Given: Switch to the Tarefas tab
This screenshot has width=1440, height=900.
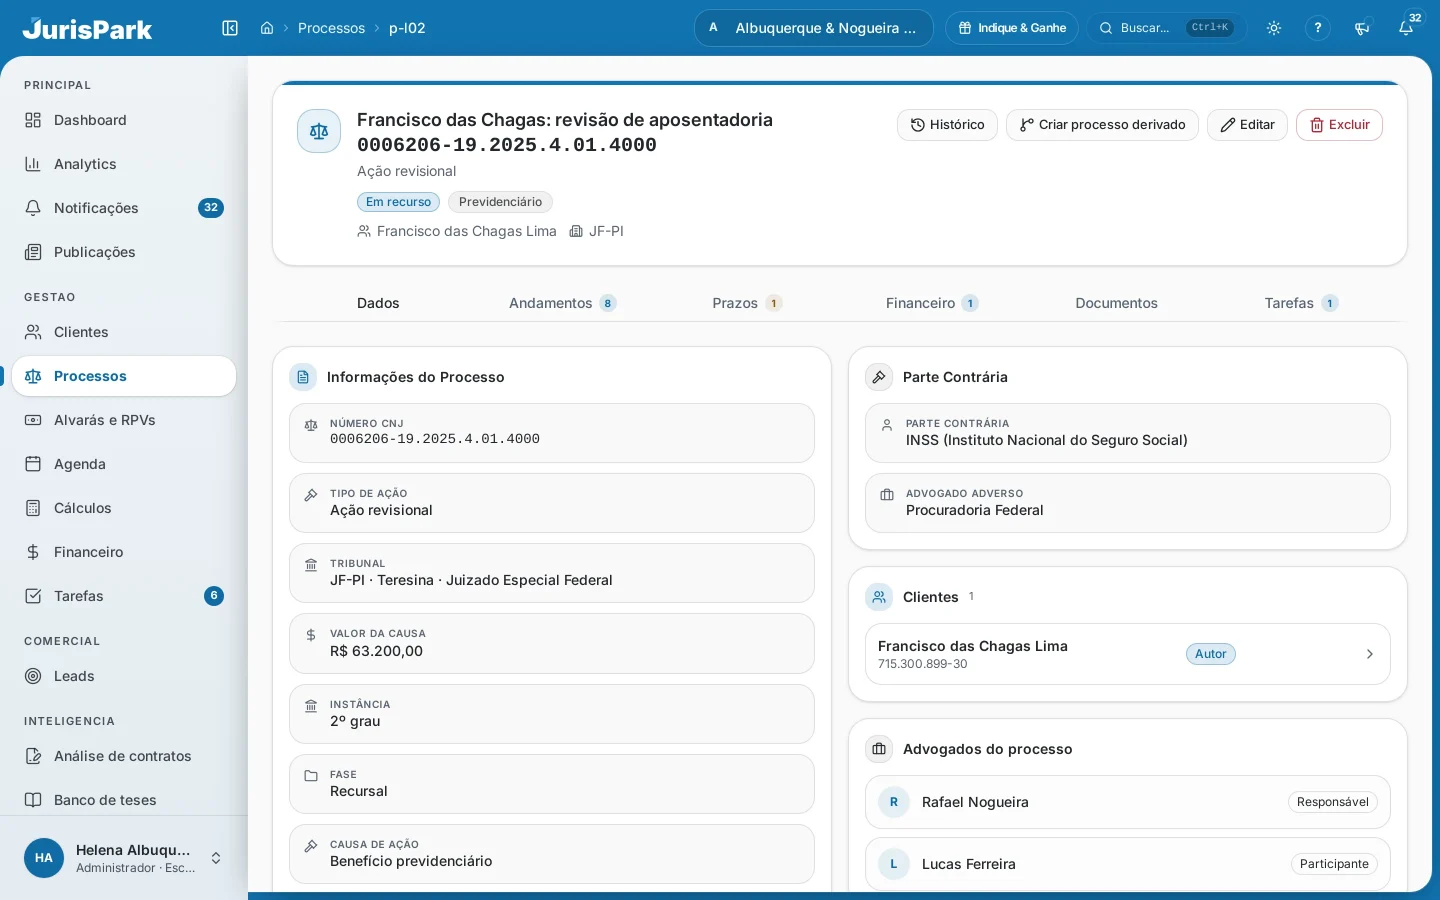Looking at the screenshot, I should [1301, 303].
